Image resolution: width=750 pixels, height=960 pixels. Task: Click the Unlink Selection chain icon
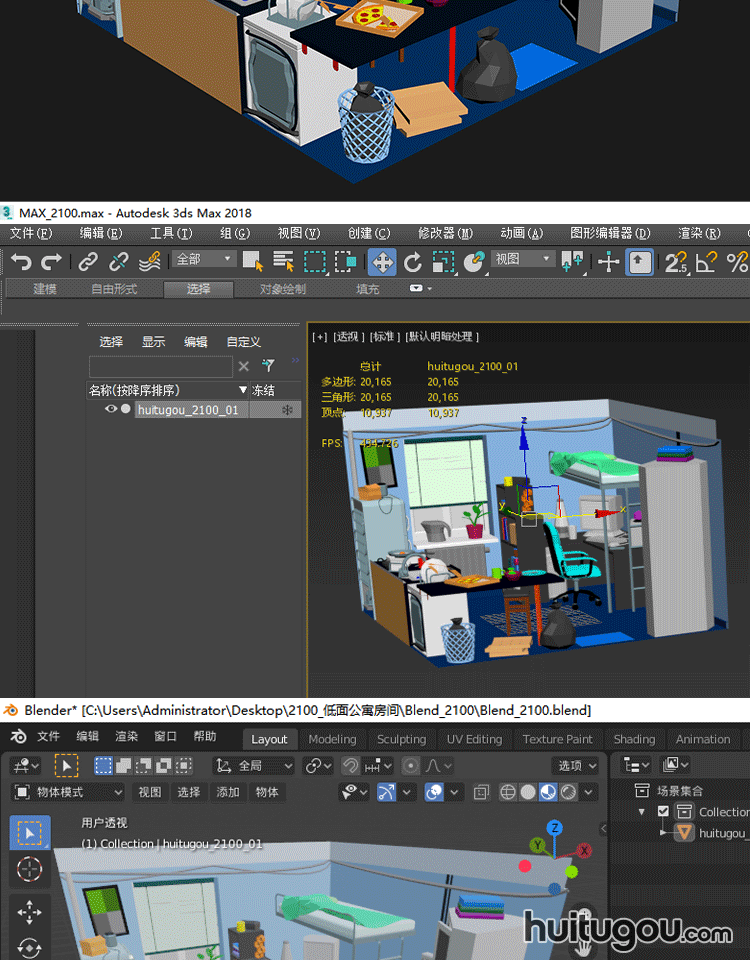pyautogui.click(x=119, y=262)
